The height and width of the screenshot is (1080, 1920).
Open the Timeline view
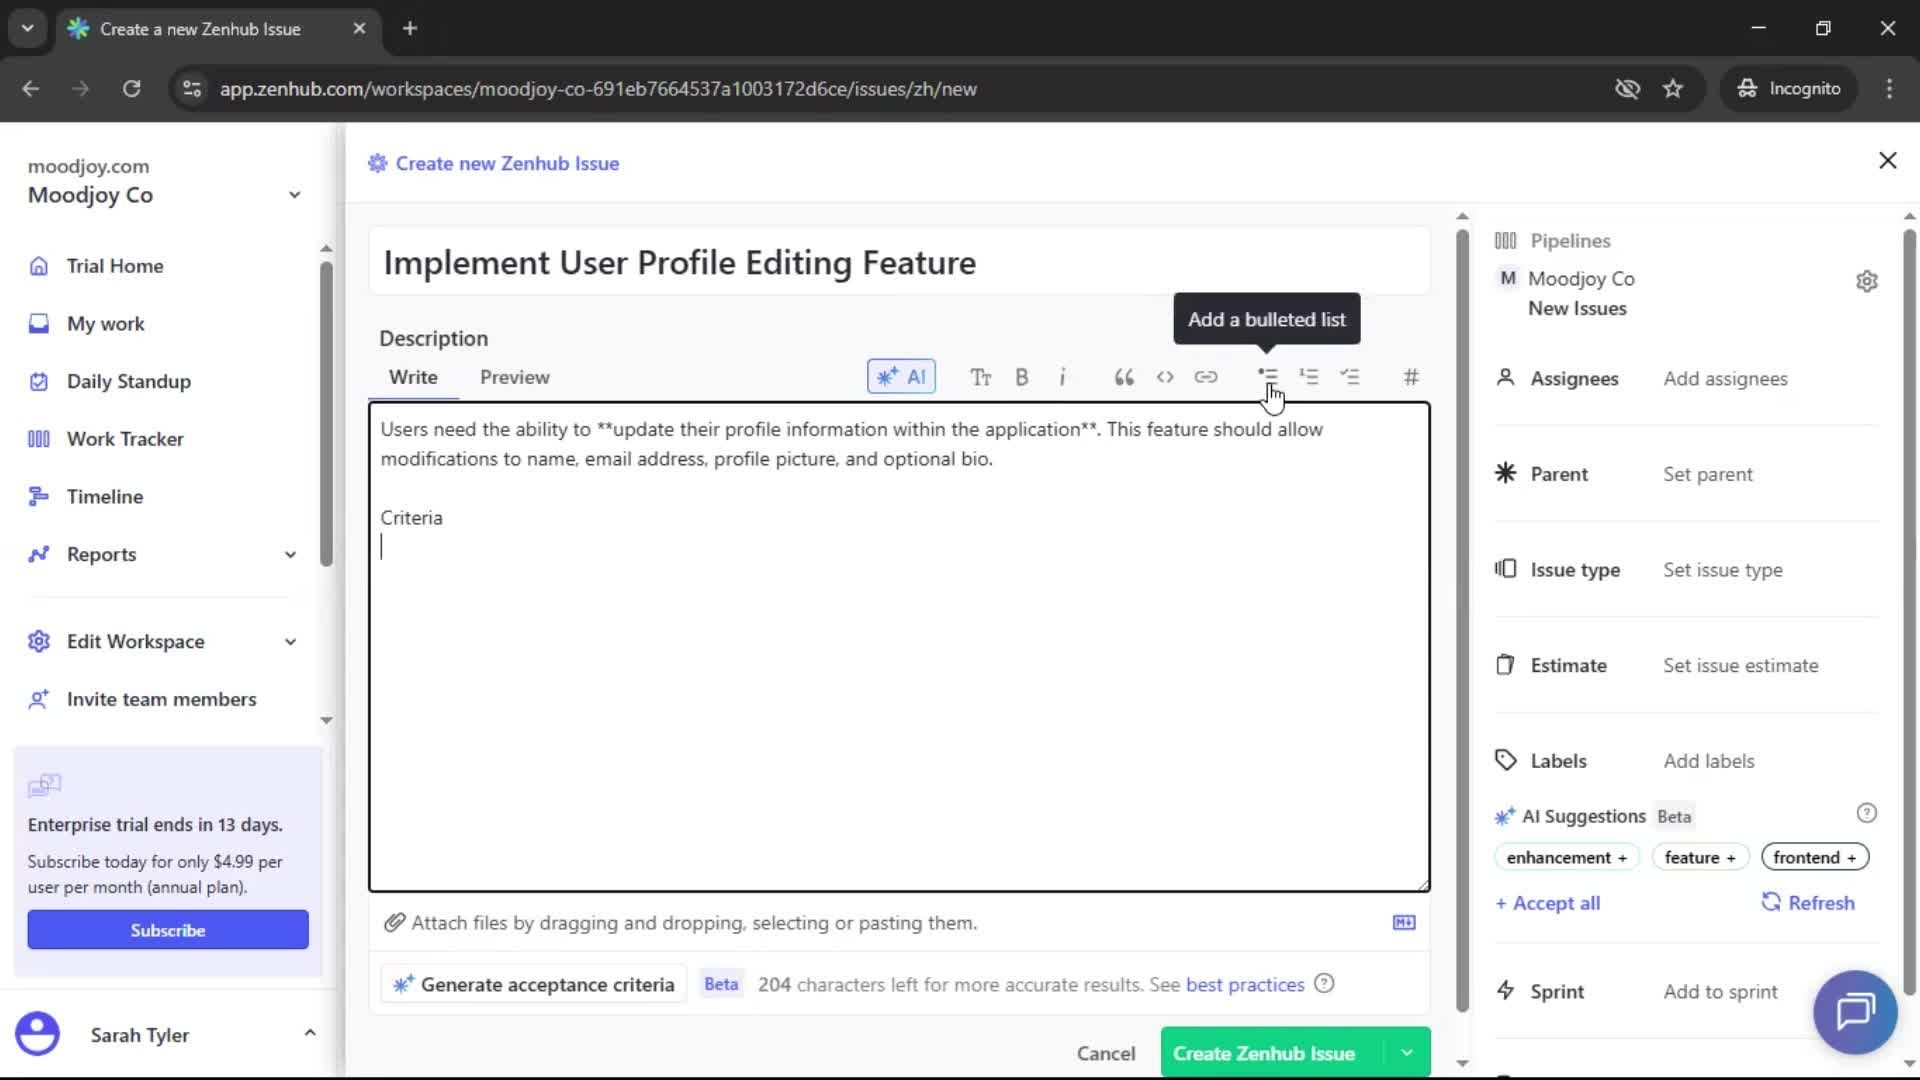pyautogui.click(x=104, y=496)
